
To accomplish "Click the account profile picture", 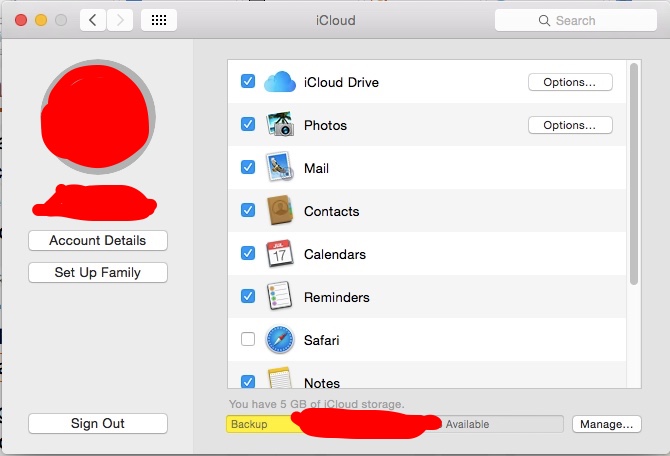I will click(x=98, y=117).
